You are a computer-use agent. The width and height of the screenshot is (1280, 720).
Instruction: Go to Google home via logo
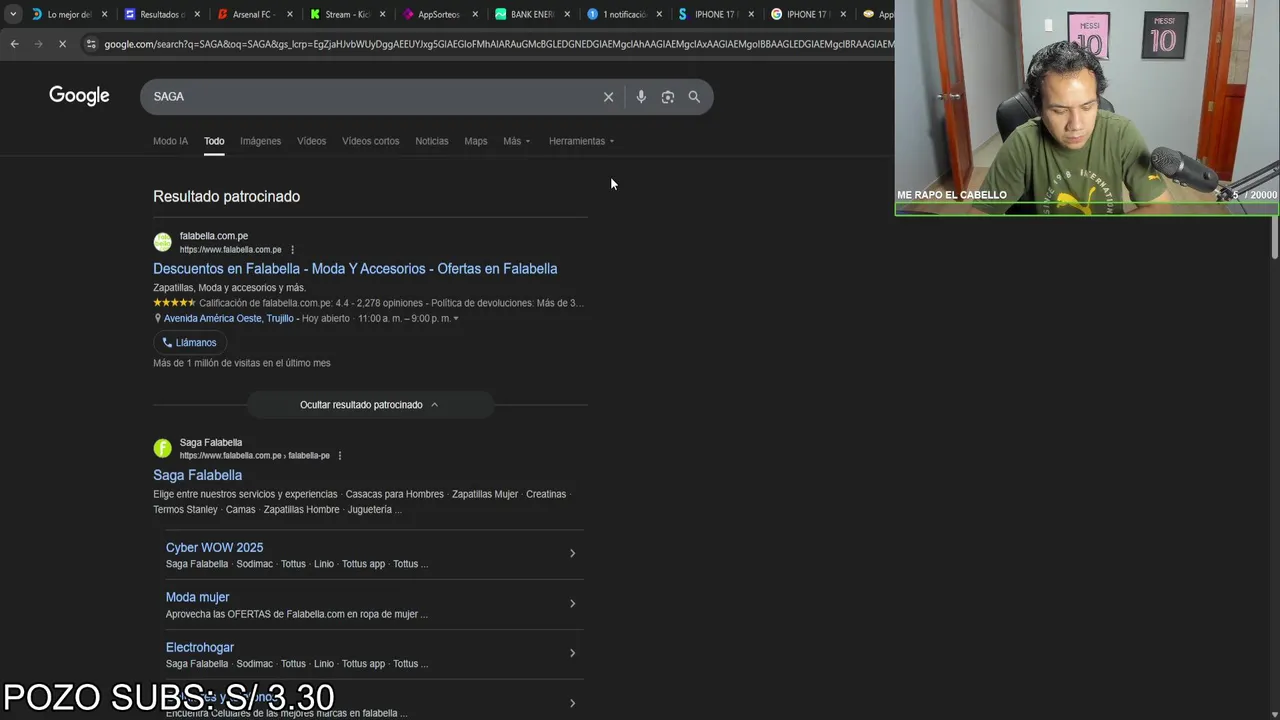79,96
